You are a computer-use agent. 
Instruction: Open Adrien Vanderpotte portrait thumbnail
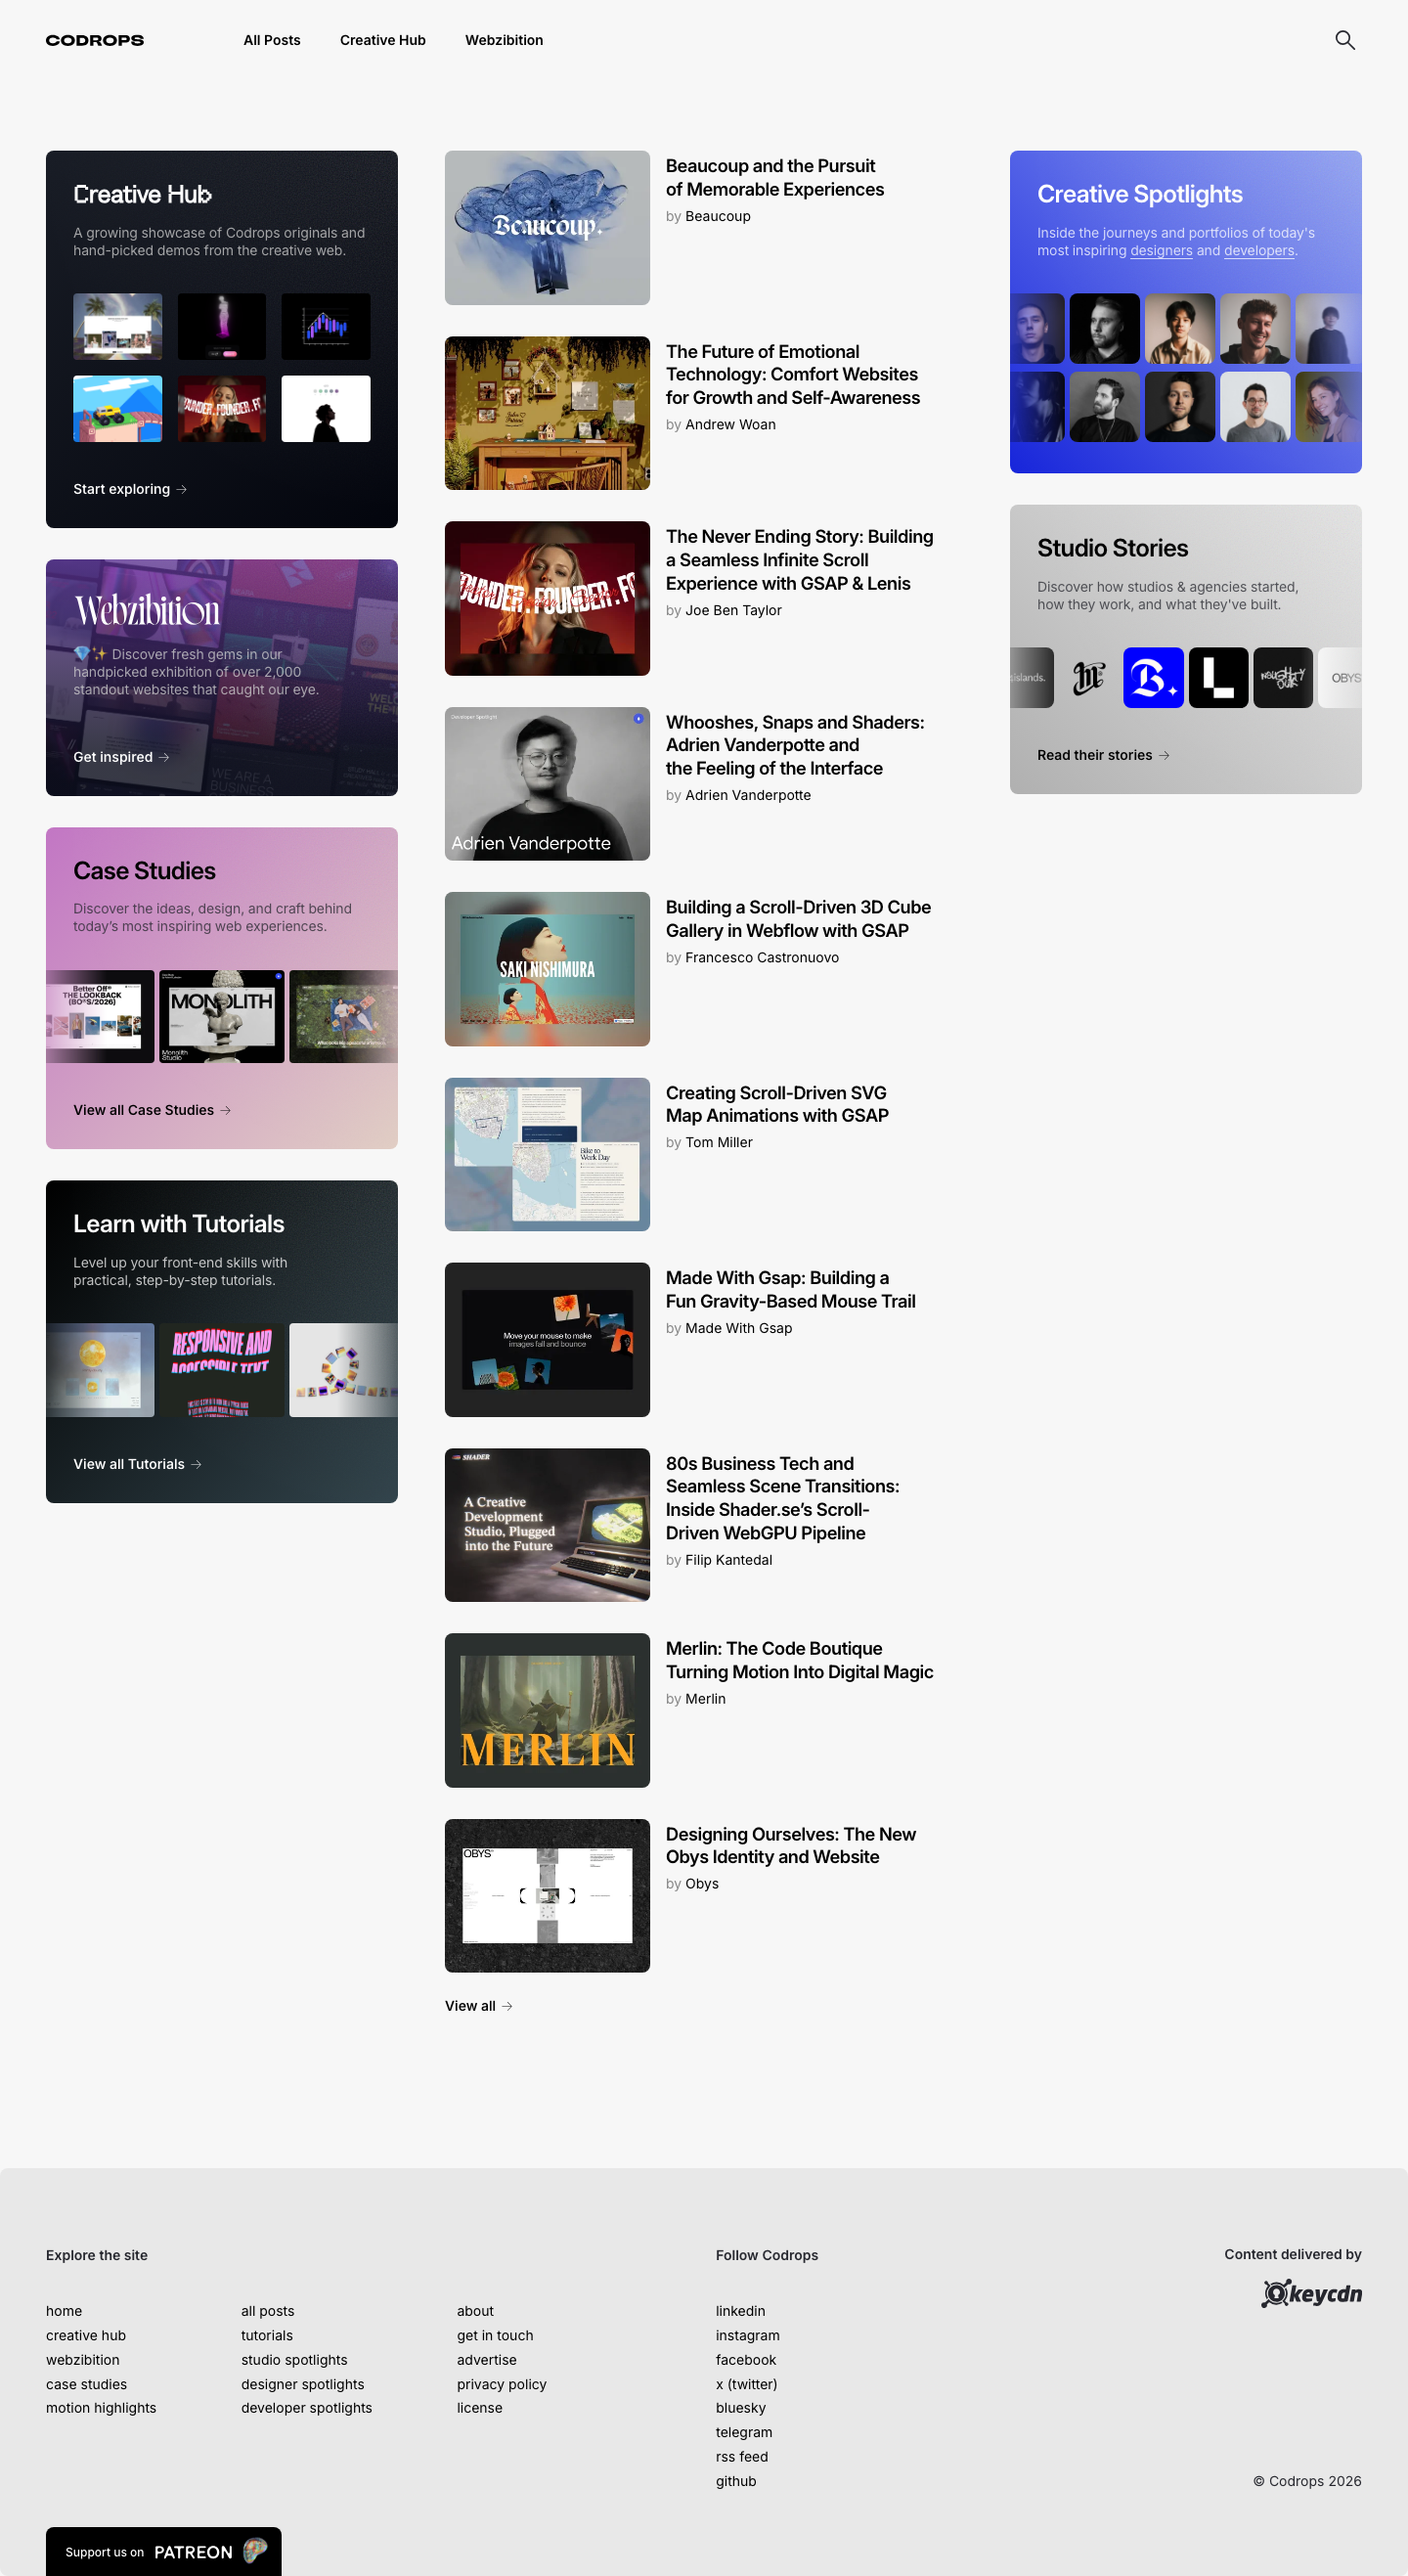[x=547, y=784]
